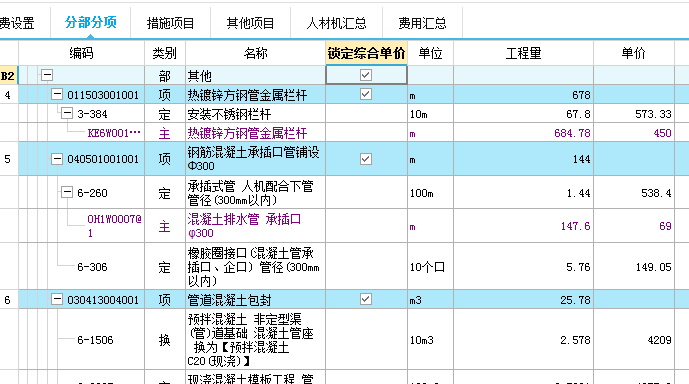Open the 其他项目 tab
689x384 pixels.
pyautogui.click(x=250, y=23)
